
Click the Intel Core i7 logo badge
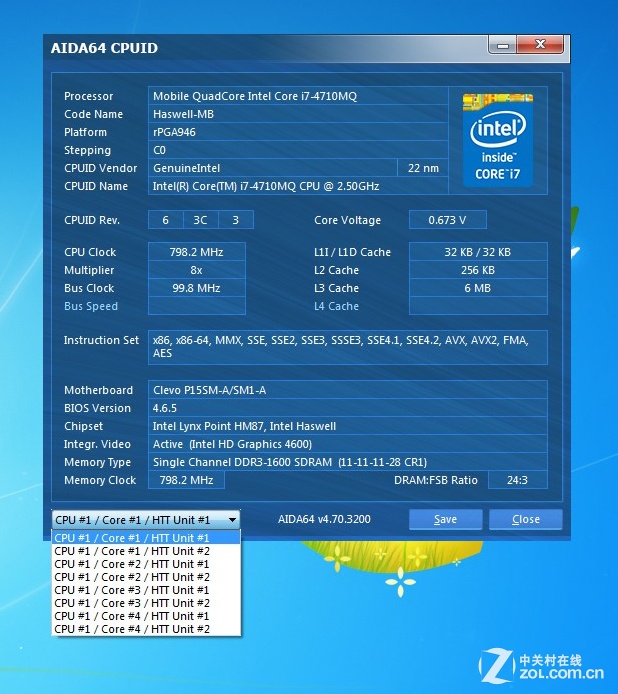click(x=497, y=139)
